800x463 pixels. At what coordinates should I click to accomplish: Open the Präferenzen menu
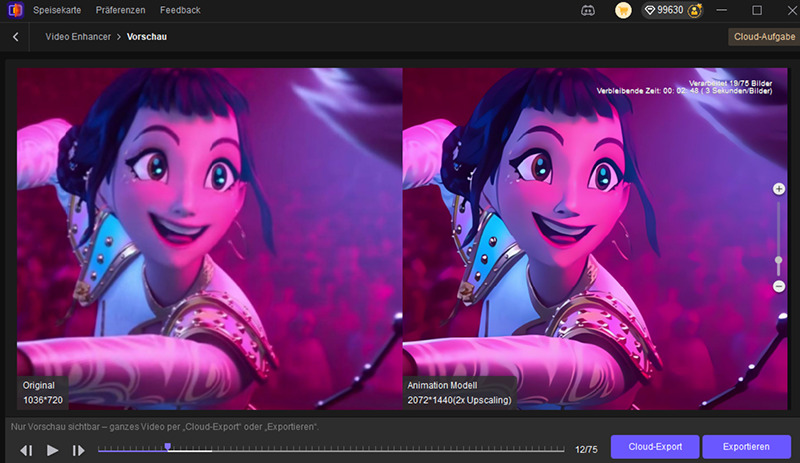[120, 10]
